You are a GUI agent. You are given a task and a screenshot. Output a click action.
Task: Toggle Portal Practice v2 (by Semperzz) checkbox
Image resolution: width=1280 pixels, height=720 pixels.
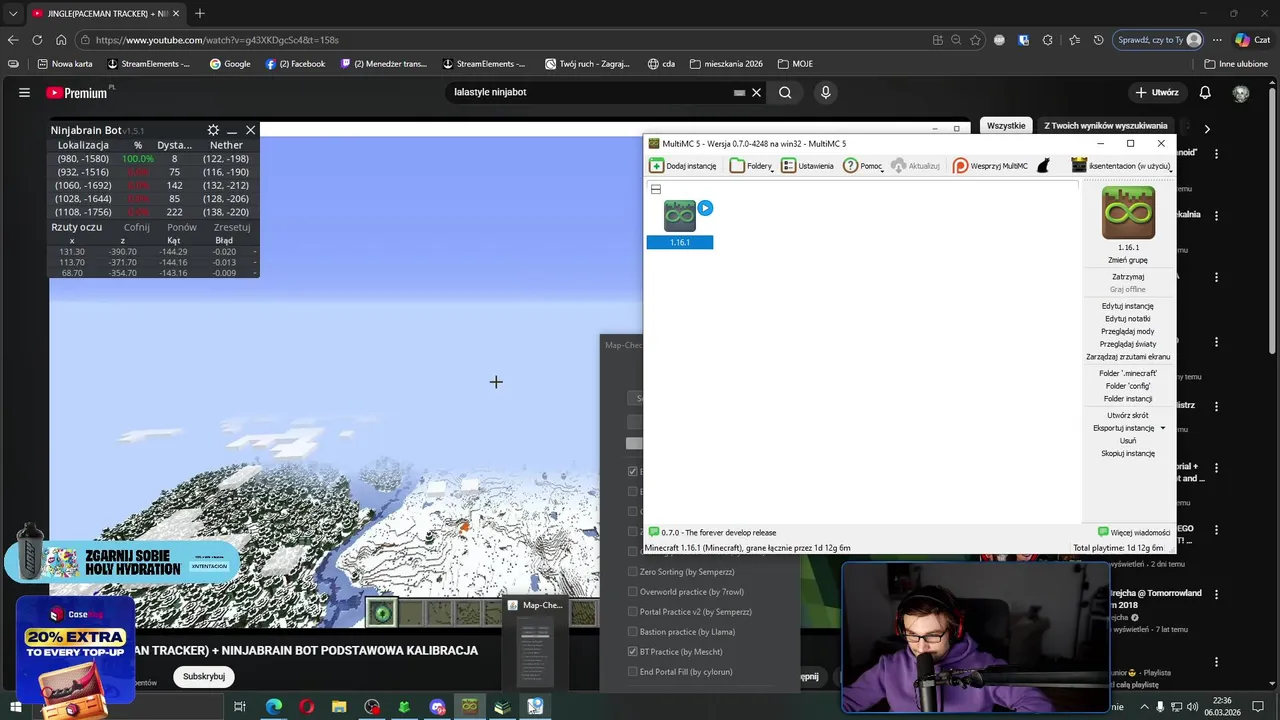[632, 612]
